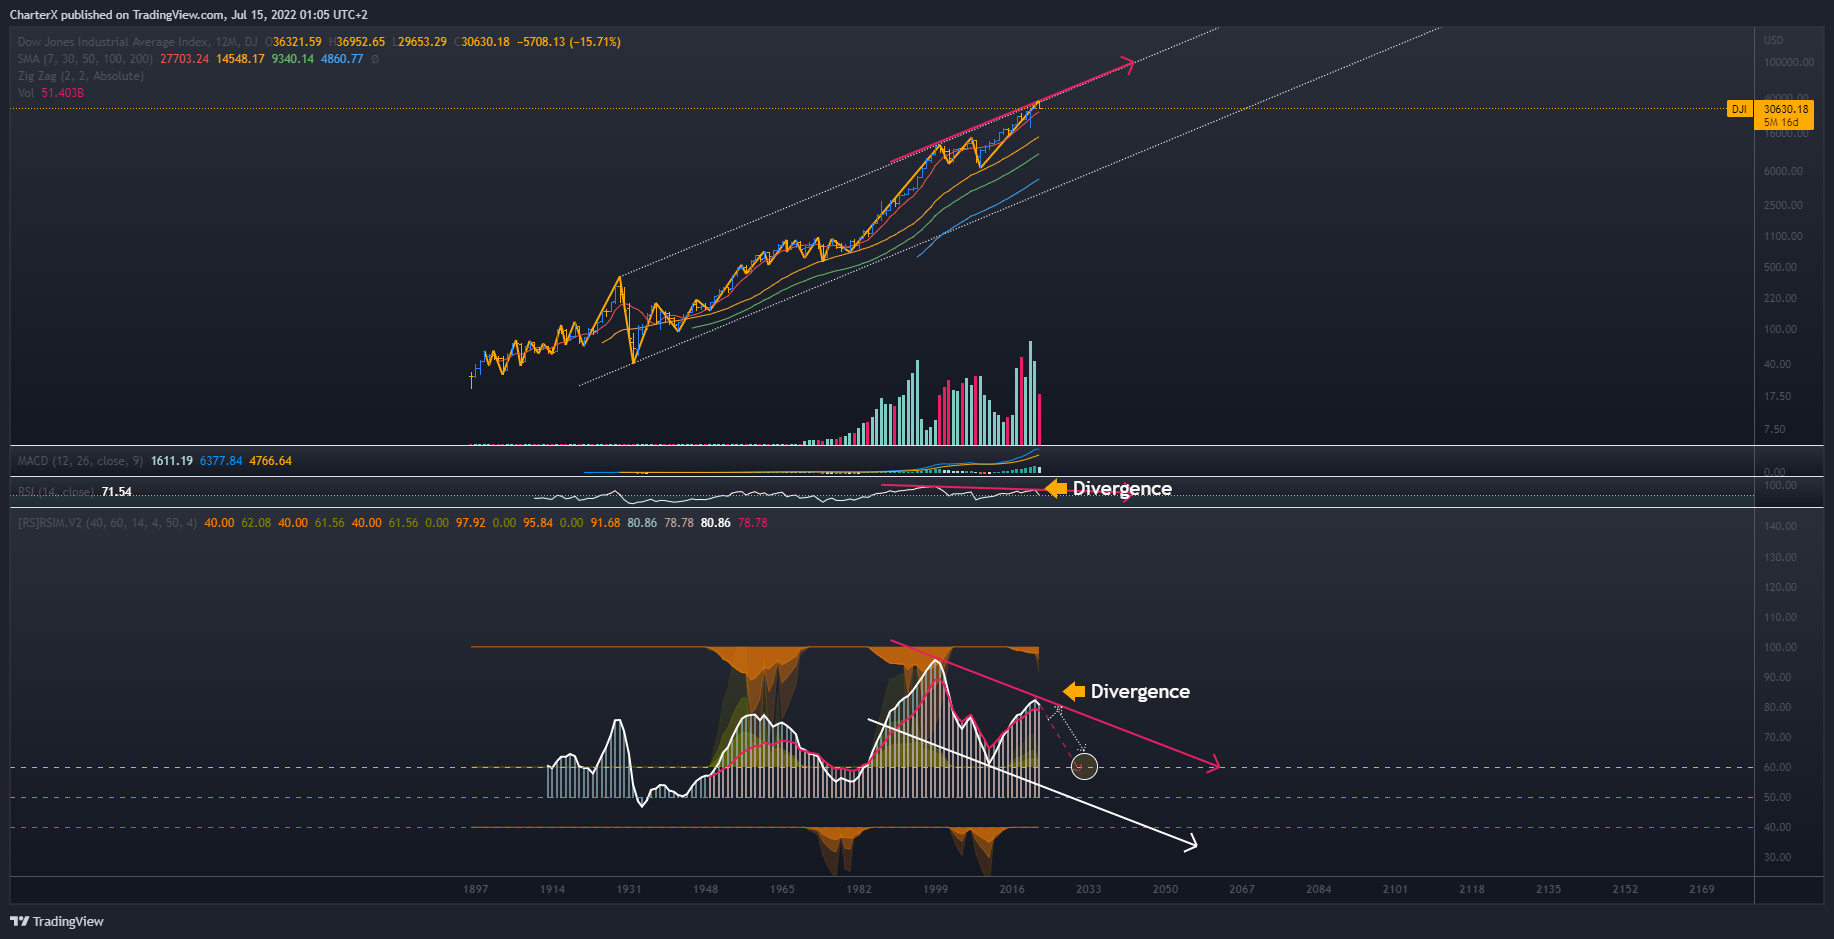Click the 2067 time axis label

[1242, 889]
